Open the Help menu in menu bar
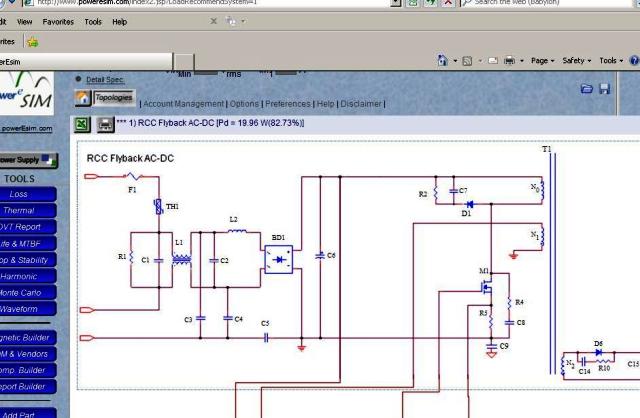Viewport: 640px width, 418px height. (x=120, y=22)
